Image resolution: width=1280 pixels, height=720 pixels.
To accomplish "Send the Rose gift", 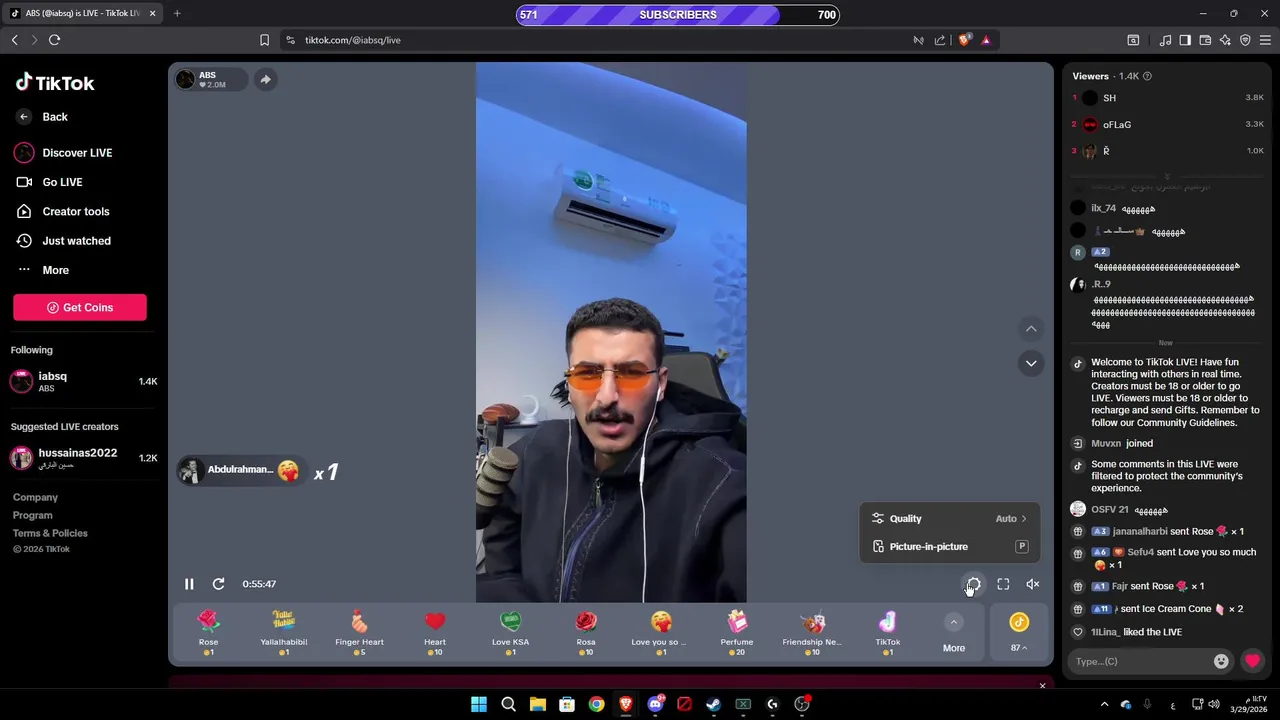I will pyautogui.click(x=208, y=633).
